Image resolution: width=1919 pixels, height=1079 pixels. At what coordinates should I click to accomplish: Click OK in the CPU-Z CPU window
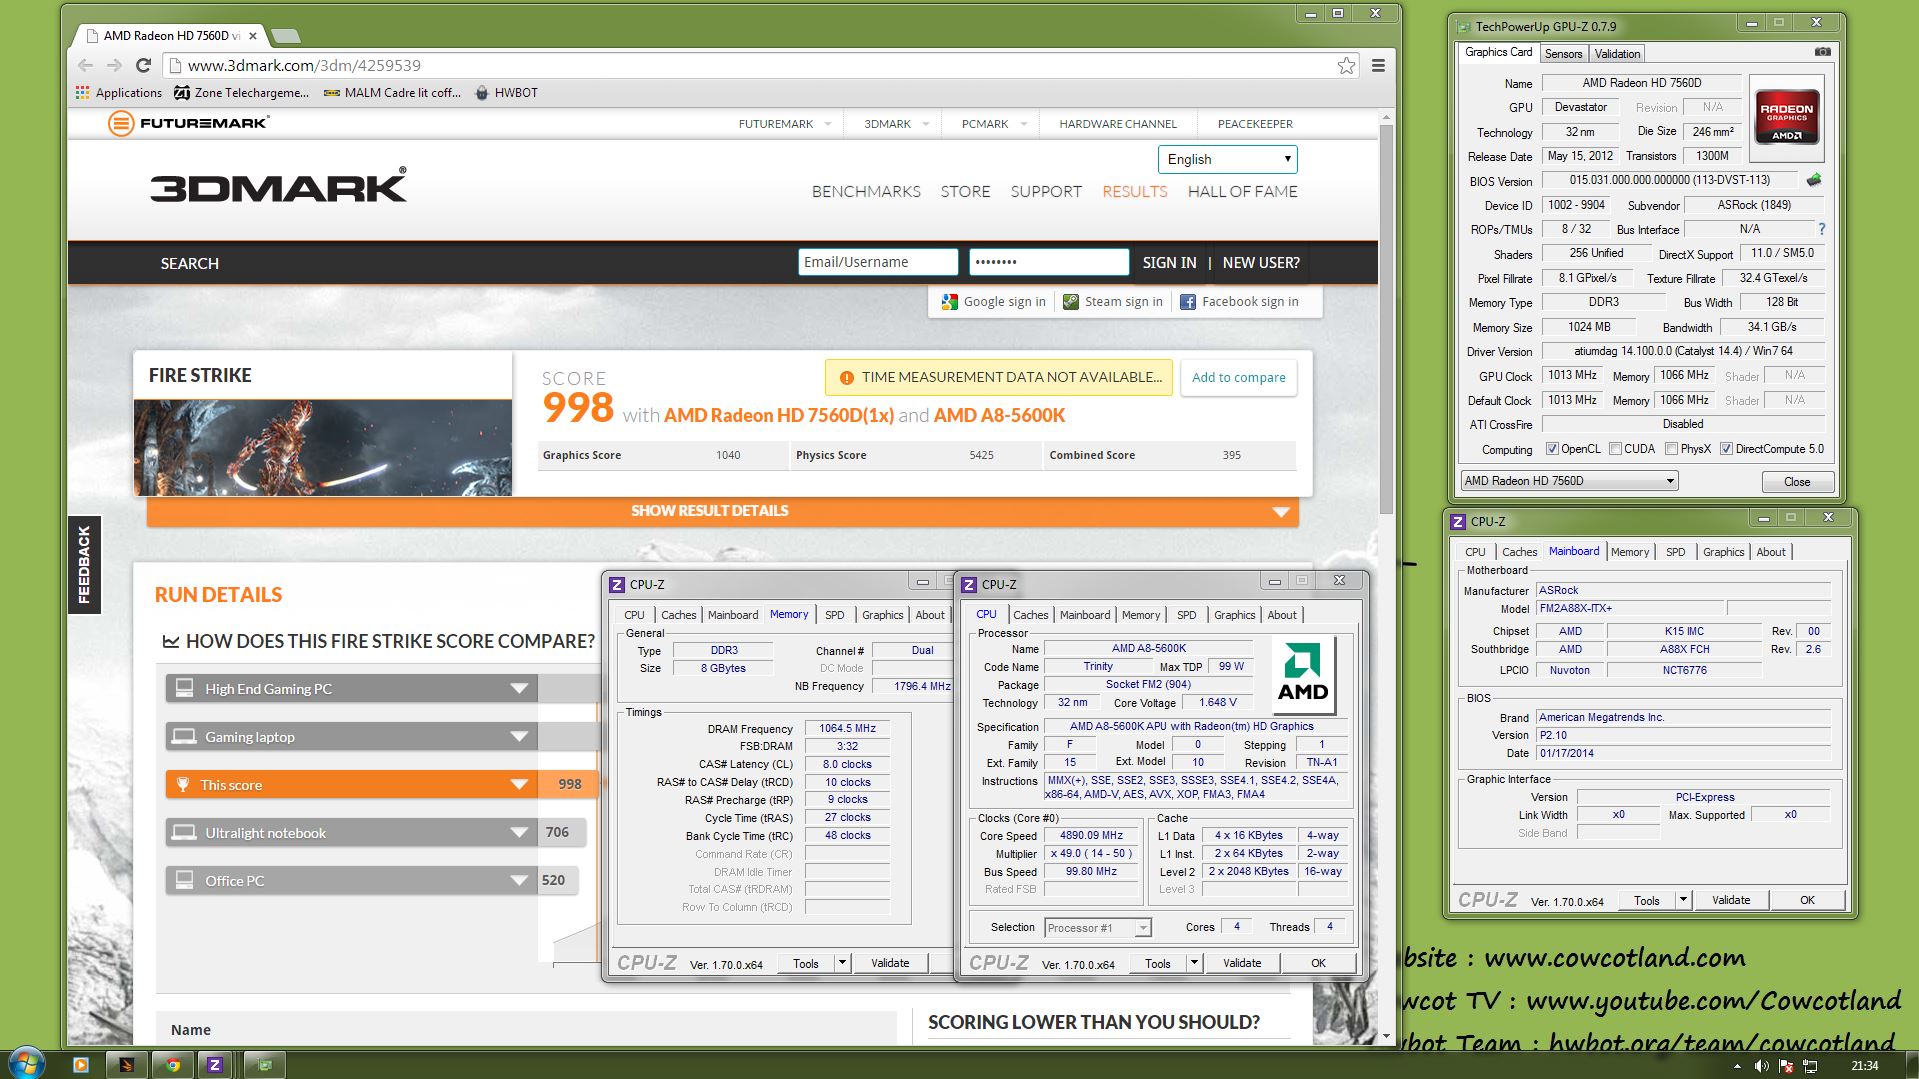1318,963
